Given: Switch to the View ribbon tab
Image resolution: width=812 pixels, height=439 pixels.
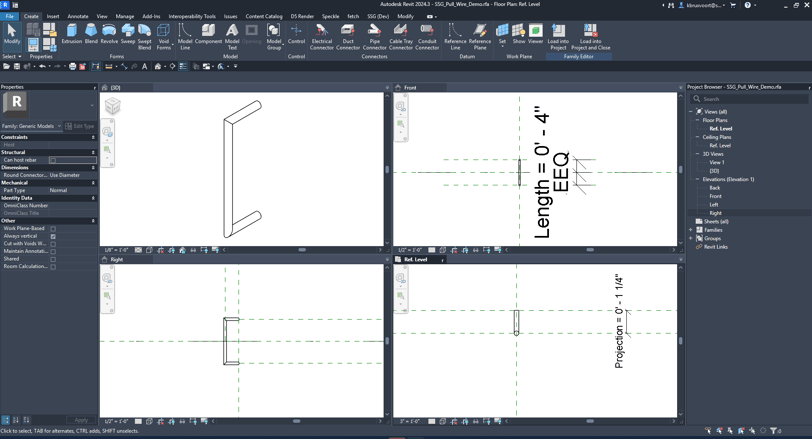Looking at the screenshot, I should pyautogui.click(x=102, y=16).
